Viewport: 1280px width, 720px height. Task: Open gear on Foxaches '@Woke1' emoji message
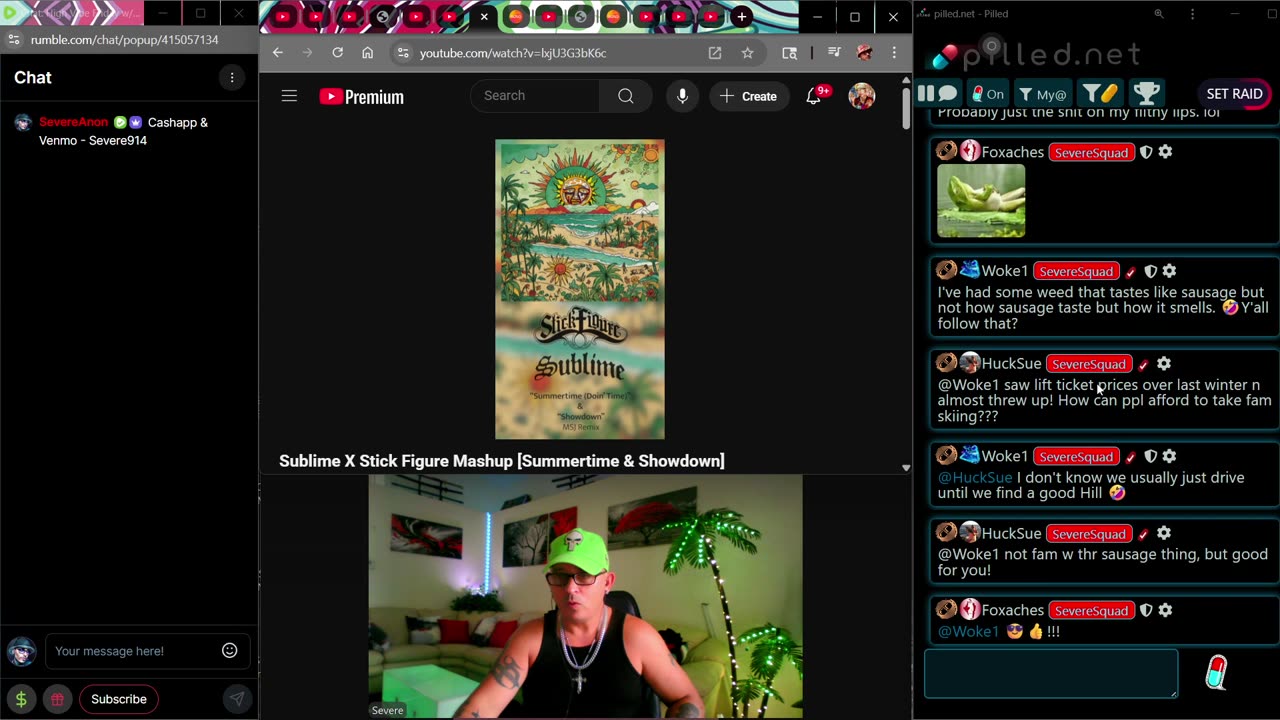click(x=1165, y=610)
